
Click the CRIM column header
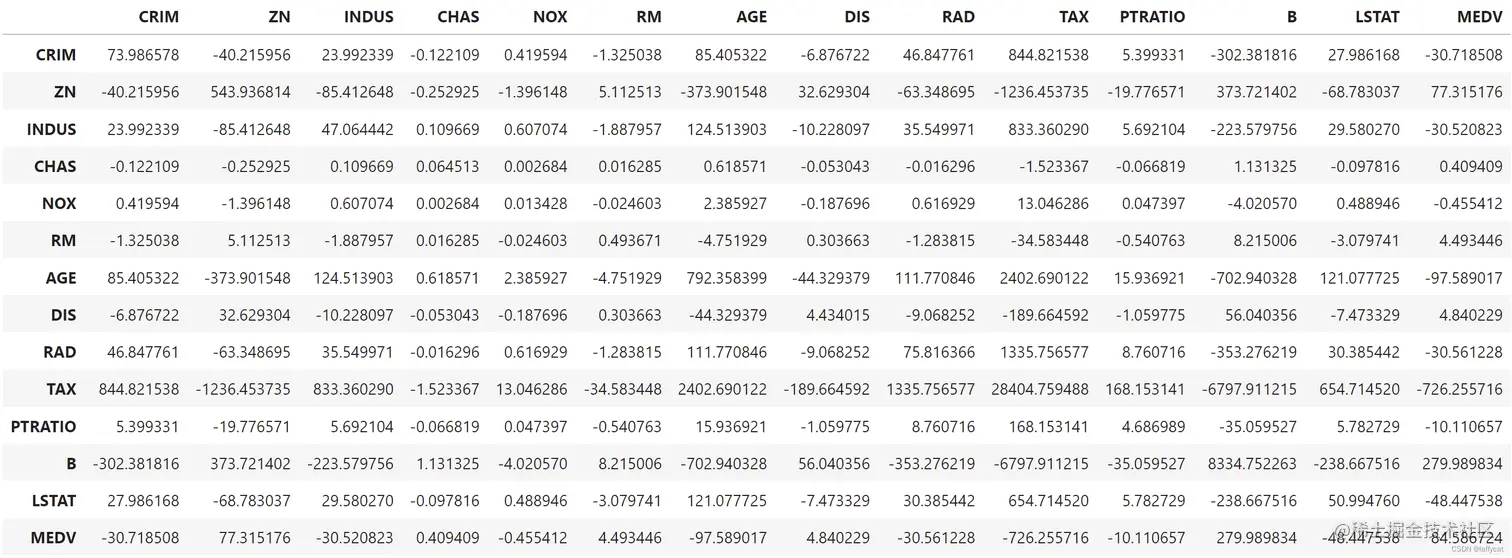(x=159, y=17)
